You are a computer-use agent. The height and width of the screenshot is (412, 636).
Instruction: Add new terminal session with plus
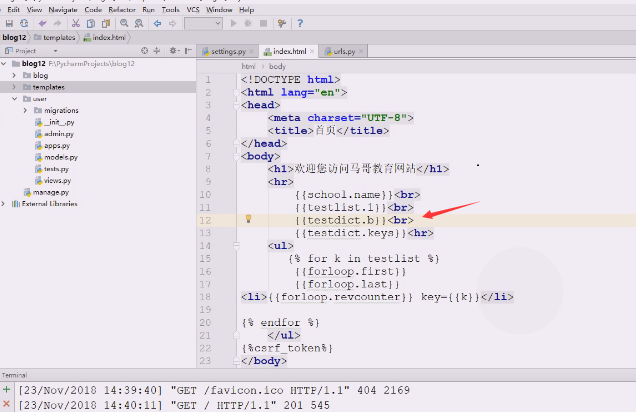click(6, 390)
